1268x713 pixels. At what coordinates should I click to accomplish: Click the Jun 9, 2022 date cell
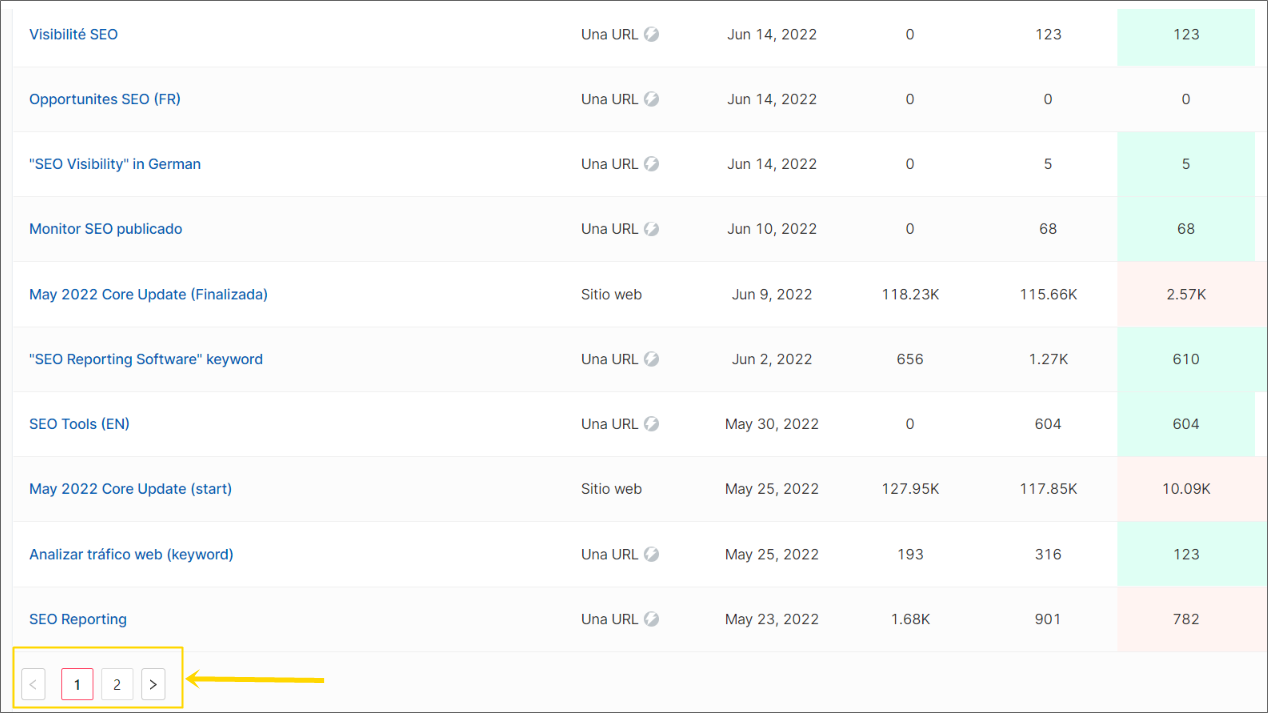(772, 294)
